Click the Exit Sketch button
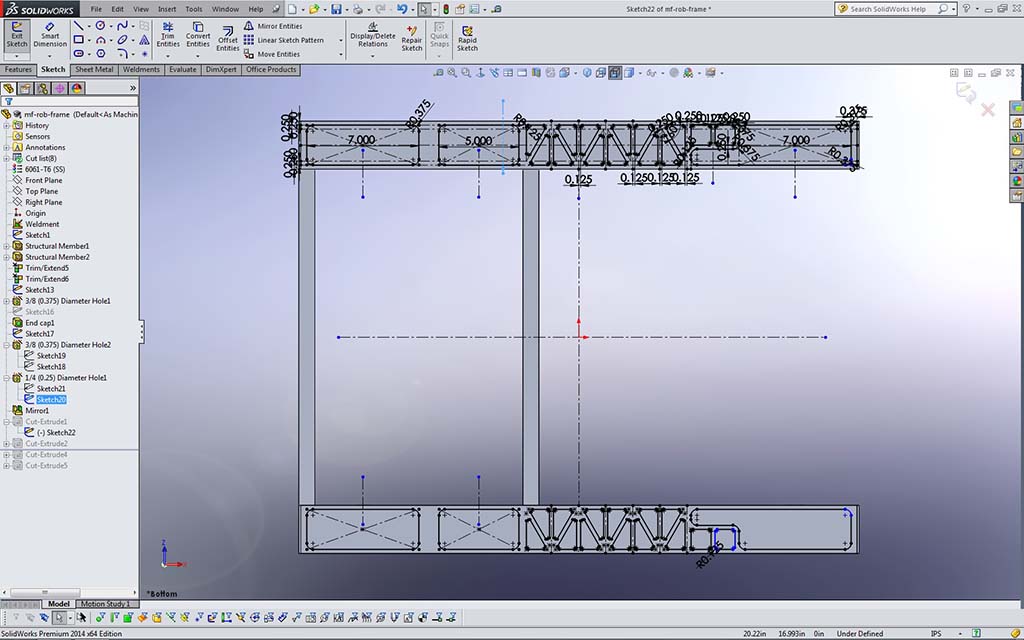Viewport: 1024px width, 640px height. [x=17, y=36]
